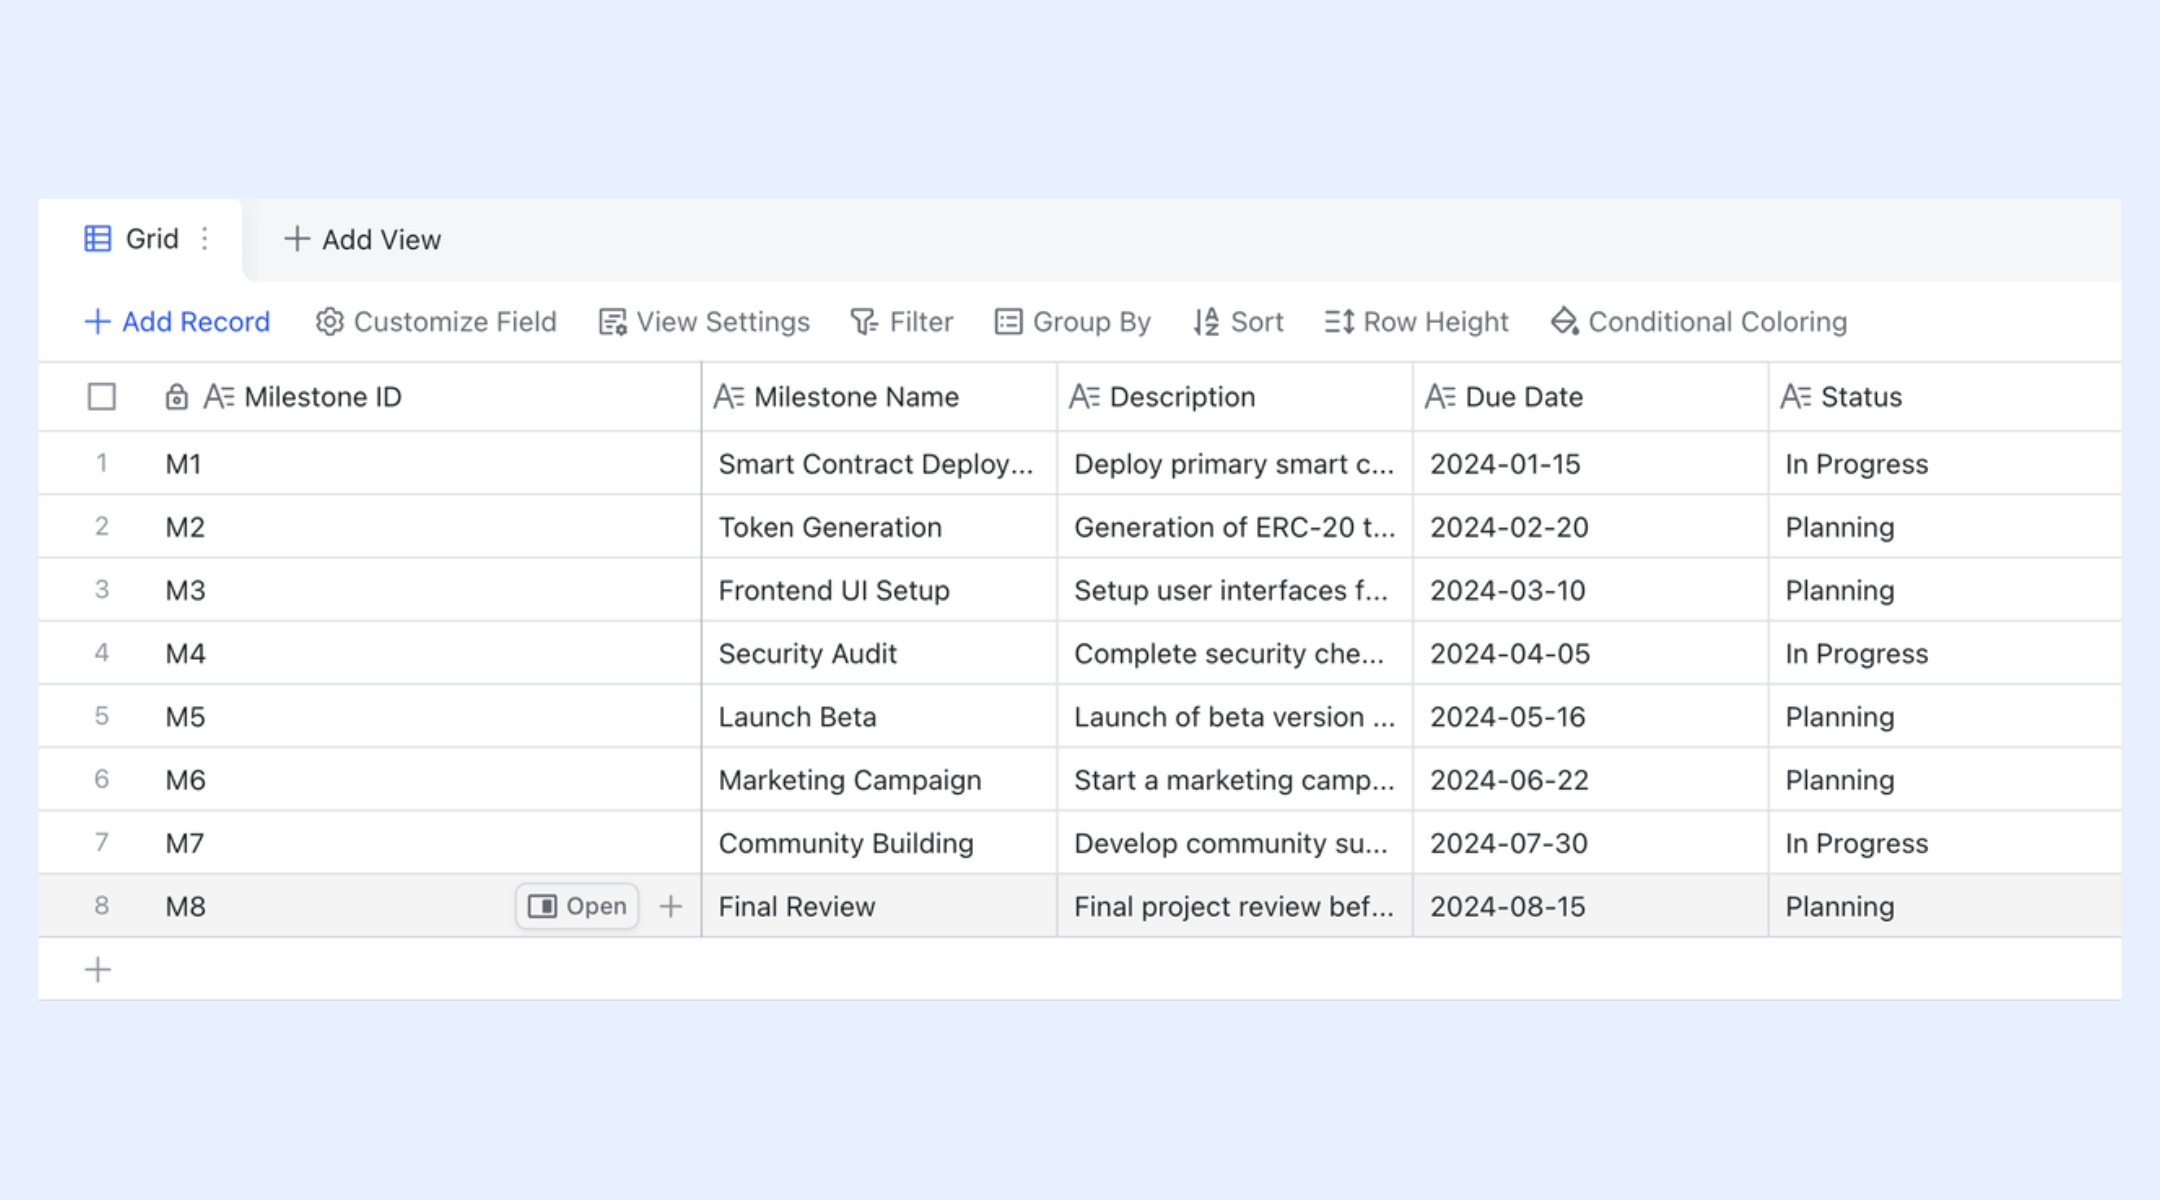Click the plus icon in the M8 row
The height and width of the screenshot is (1200, 2160).
click(x=671, y=906)
